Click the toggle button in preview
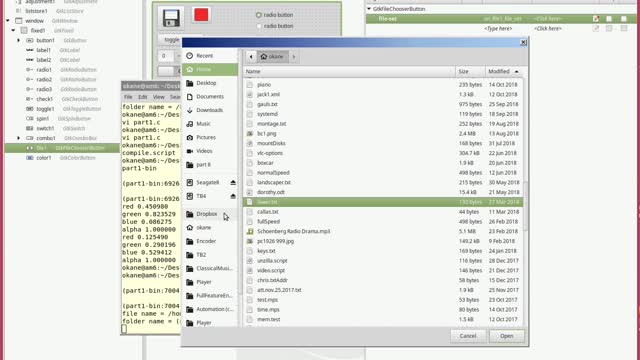 [170, 40]
